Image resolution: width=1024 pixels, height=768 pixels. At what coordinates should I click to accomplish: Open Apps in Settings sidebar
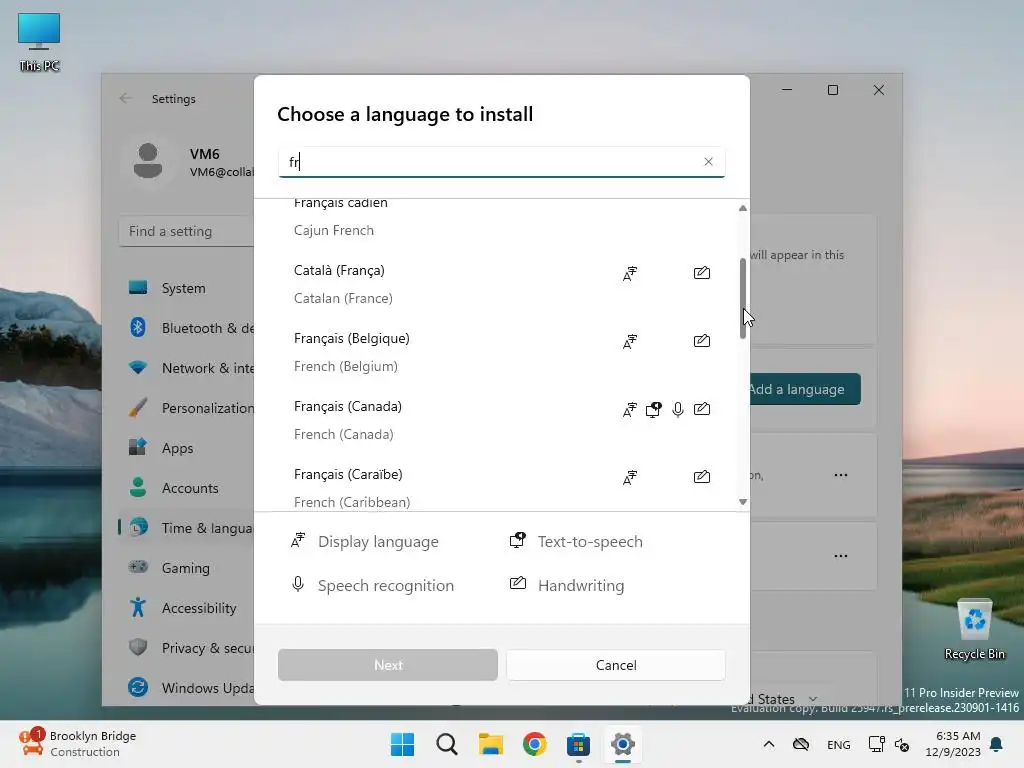tap(187, 448)
